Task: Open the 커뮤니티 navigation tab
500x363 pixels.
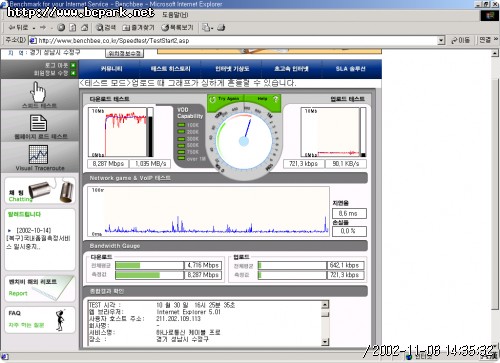Action: click(111, 69)
